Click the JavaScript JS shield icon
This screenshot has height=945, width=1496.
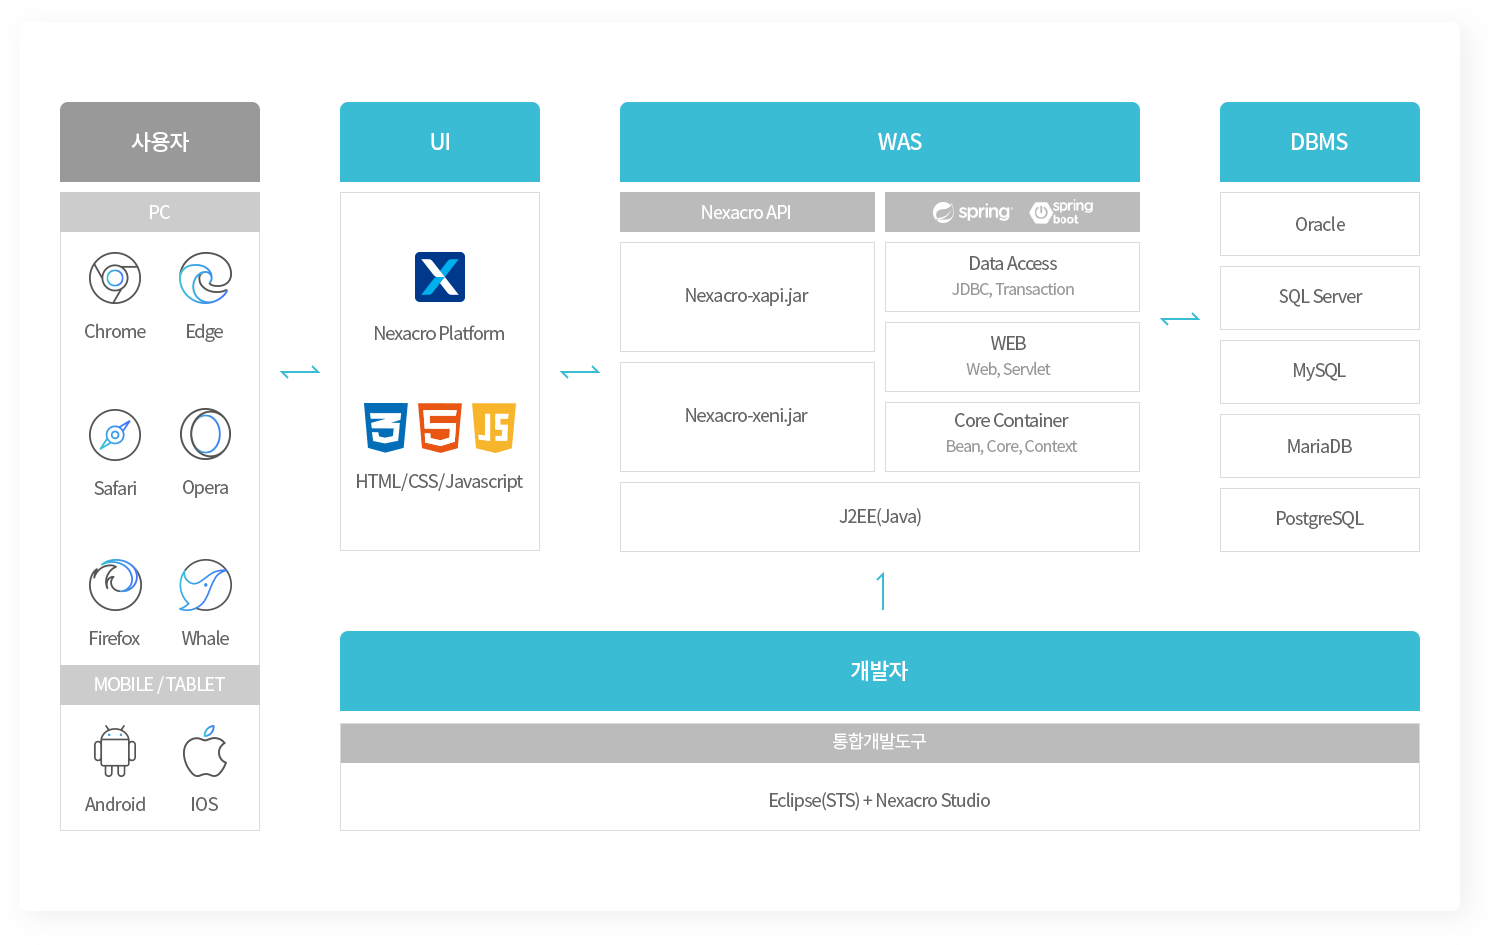[494, 427]
